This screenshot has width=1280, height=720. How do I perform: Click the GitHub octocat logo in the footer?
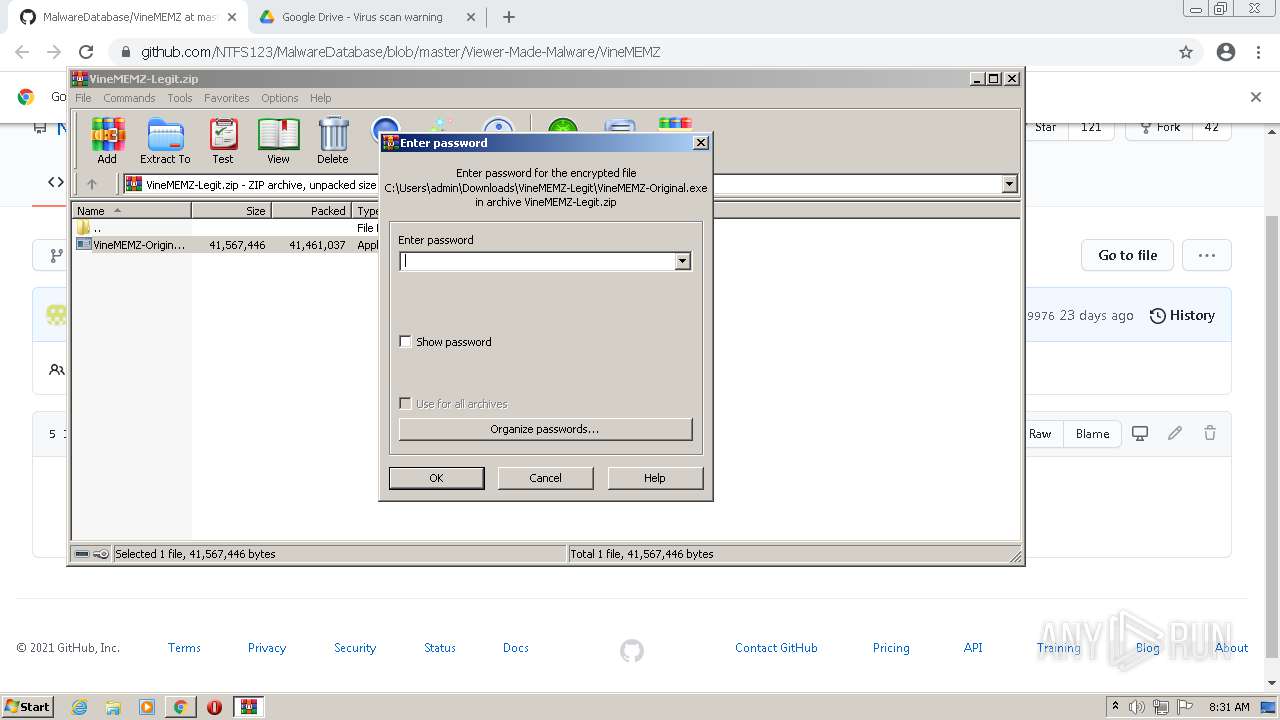click(632, 651)
